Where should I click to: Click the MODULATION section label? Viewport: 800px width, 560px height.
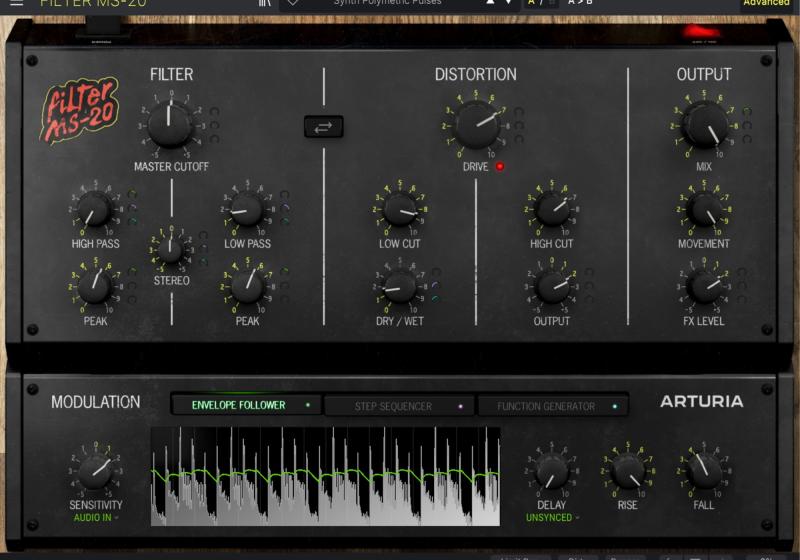[95, 402]
